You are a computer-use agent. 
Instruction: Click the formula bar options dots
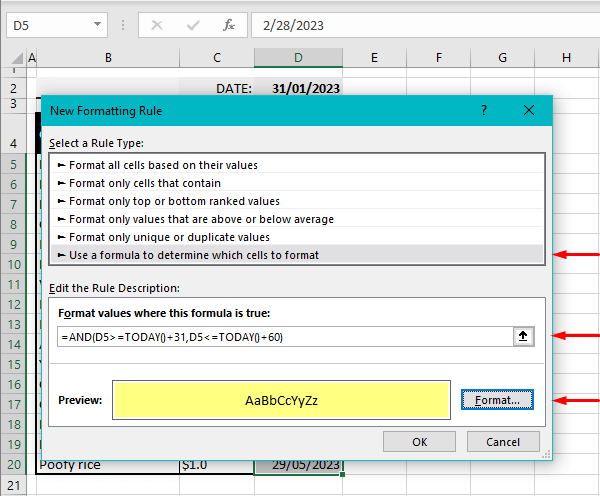(123, 25)
